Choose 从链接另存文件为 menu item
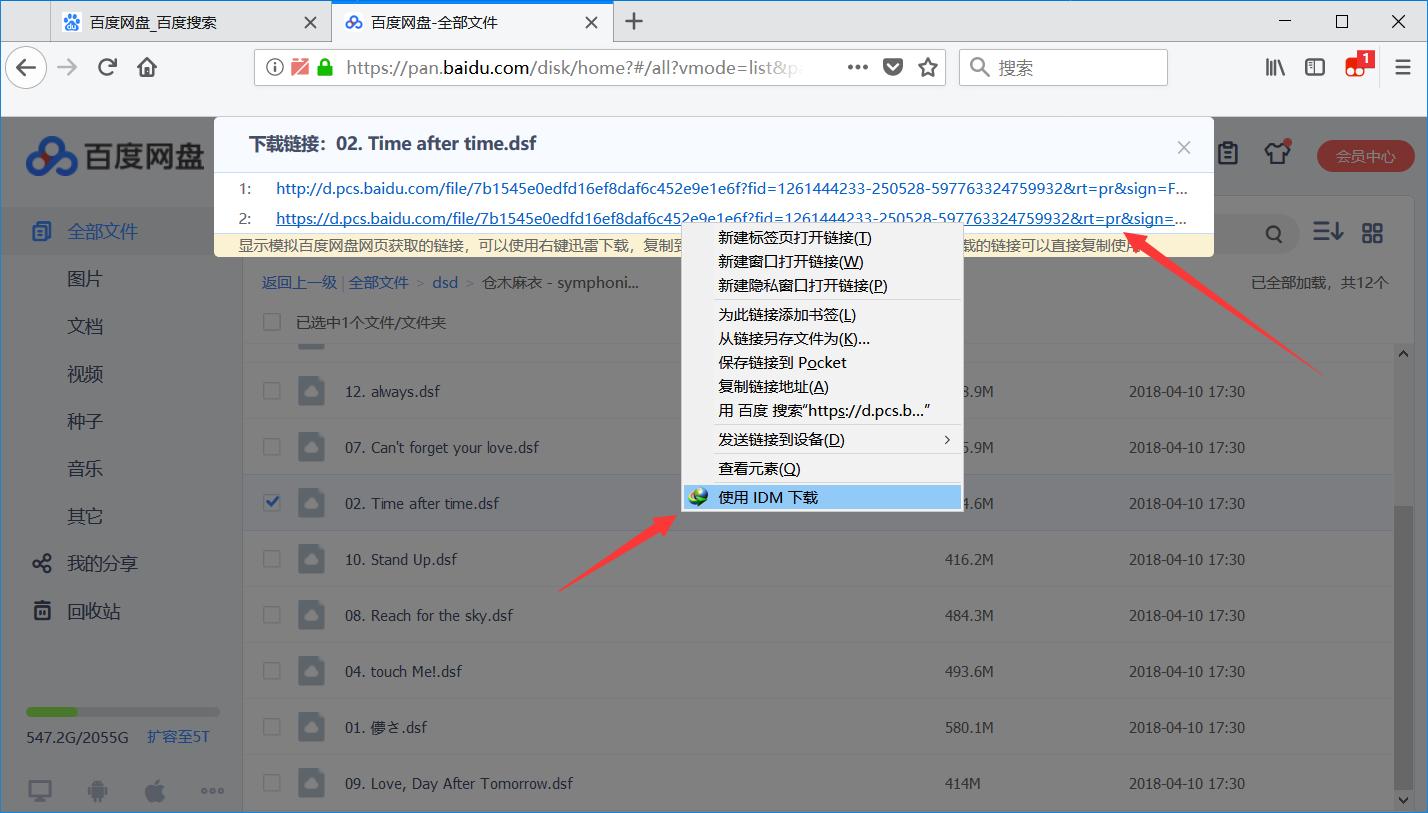 pyautogui.click(x=822, y=339)
